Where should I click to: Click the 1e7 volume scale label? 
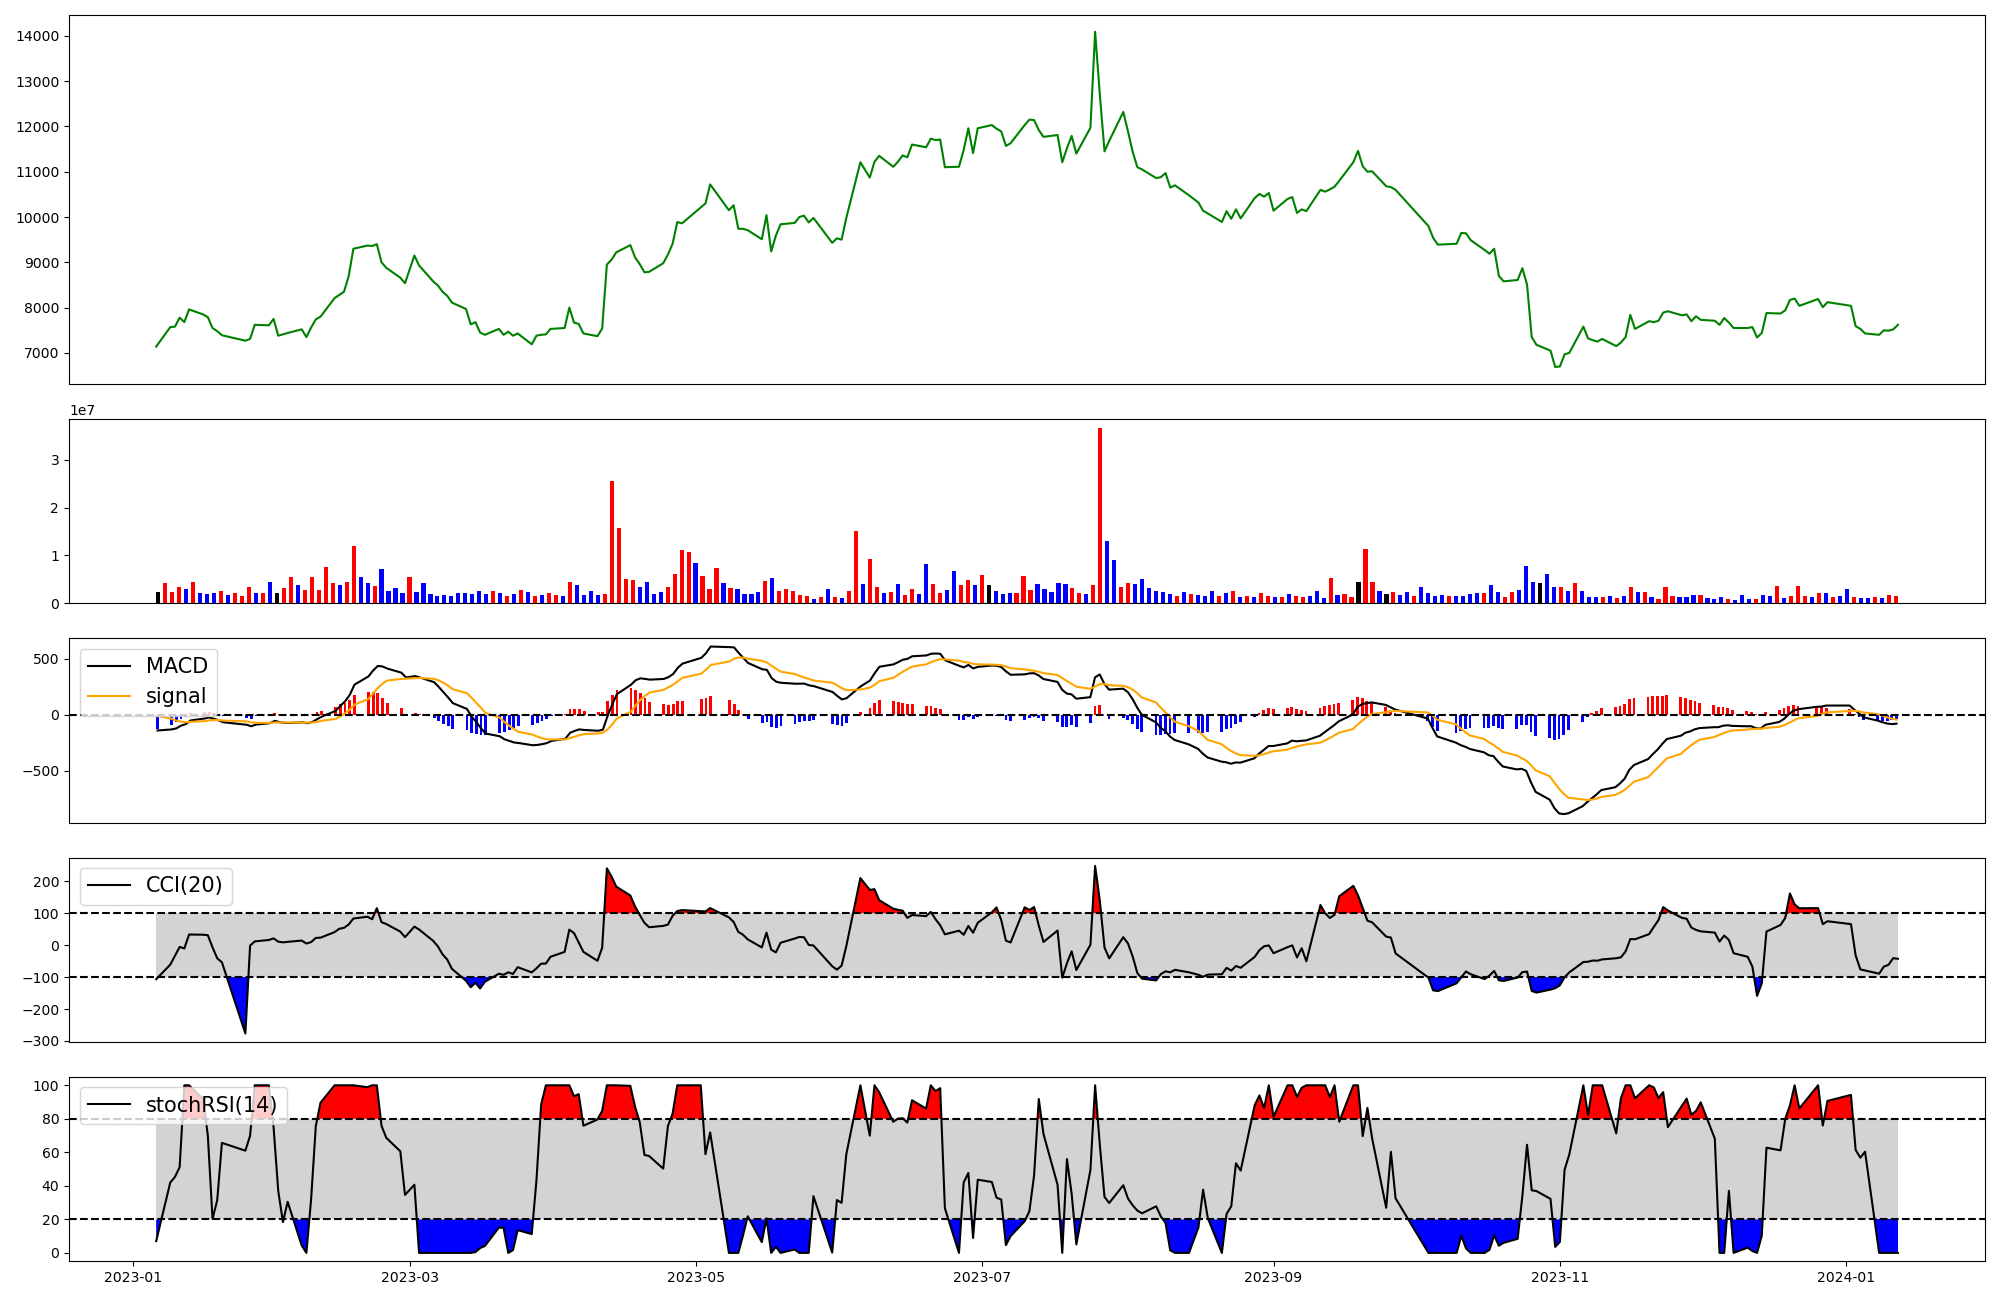(x=82, y=410)
